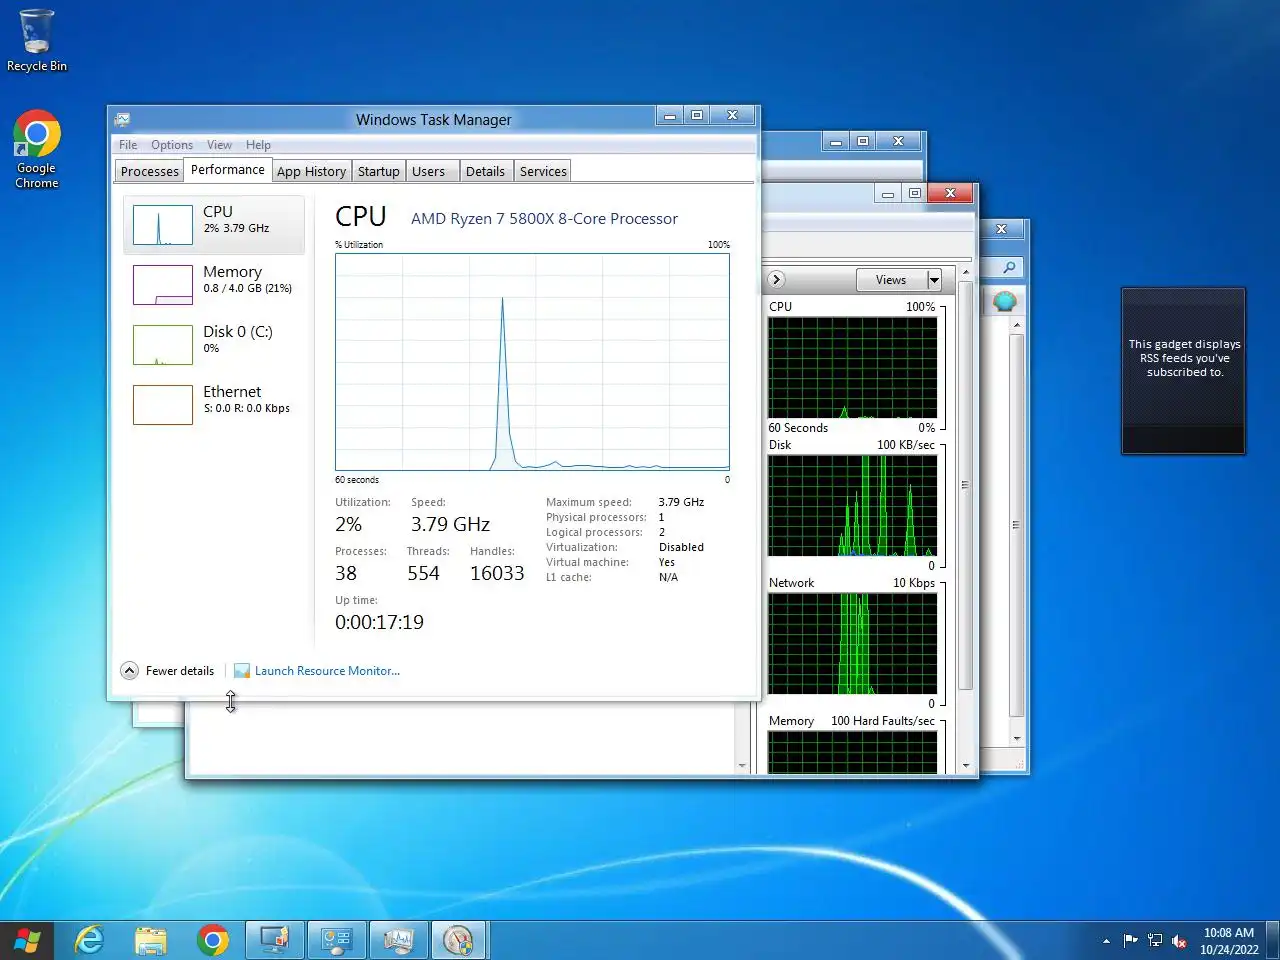Image resolution: width=1280 pixels, height=960 pixels.
Task: Open the Help menu
Action: 258,145
